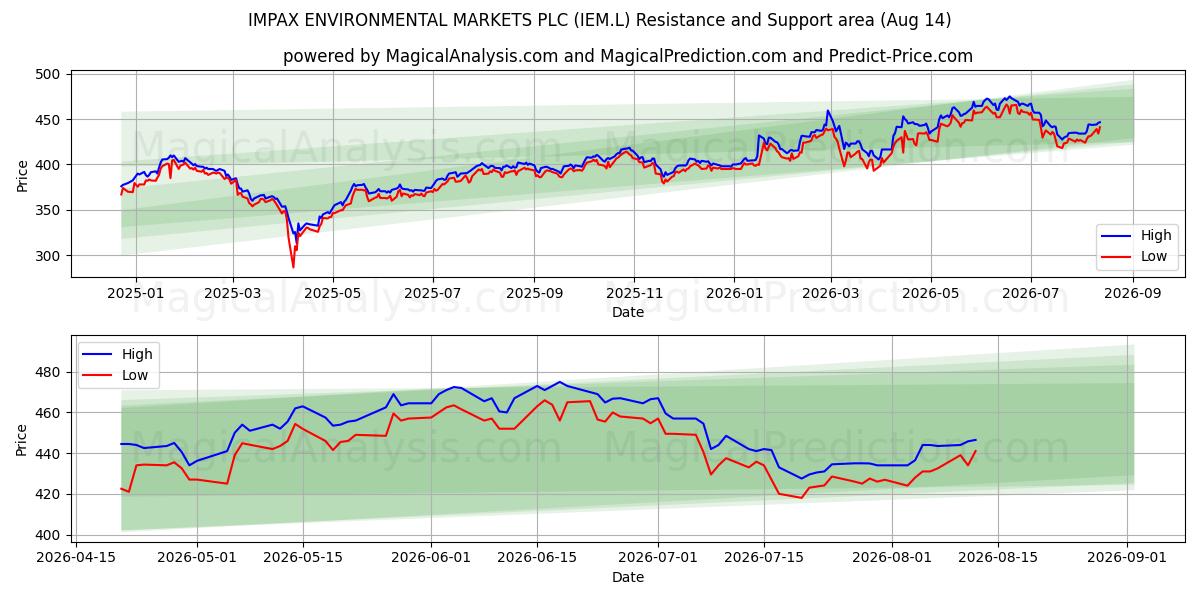Viewport: 1200px width, 600px height.
Task: Click the 2026-07-15 date tick label
Action: pyautogui.click(x=764, y=557)
